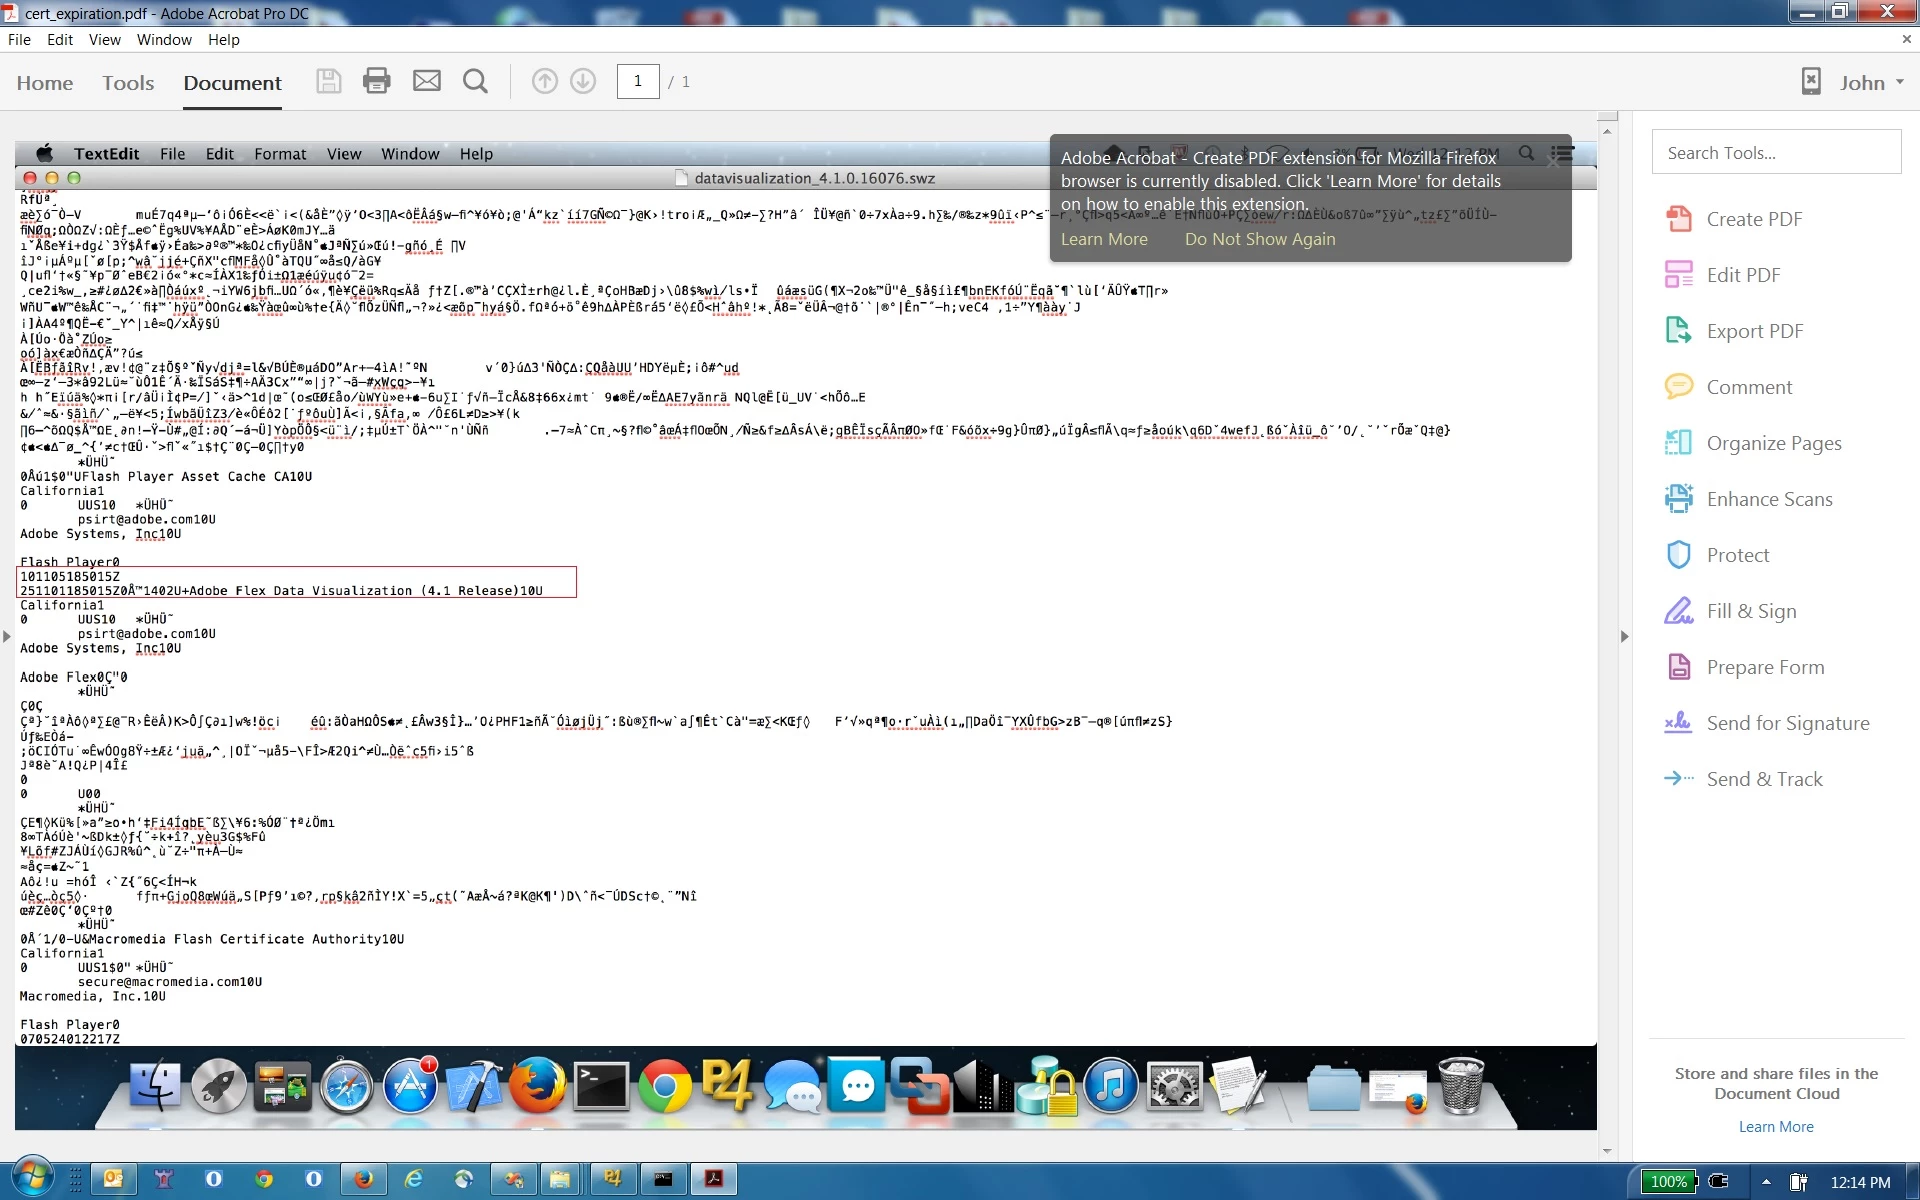The width and height of the screenshot is (1920, 1200).
Task: Go to previous page arrow icon
Action: [544, 82]
